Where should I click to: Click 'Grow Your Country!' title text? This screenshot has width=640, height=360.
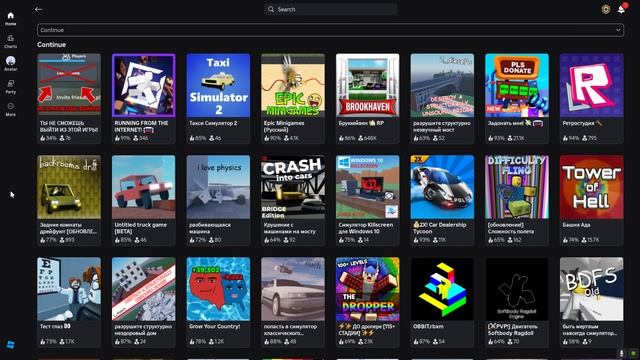click(215, 327)
